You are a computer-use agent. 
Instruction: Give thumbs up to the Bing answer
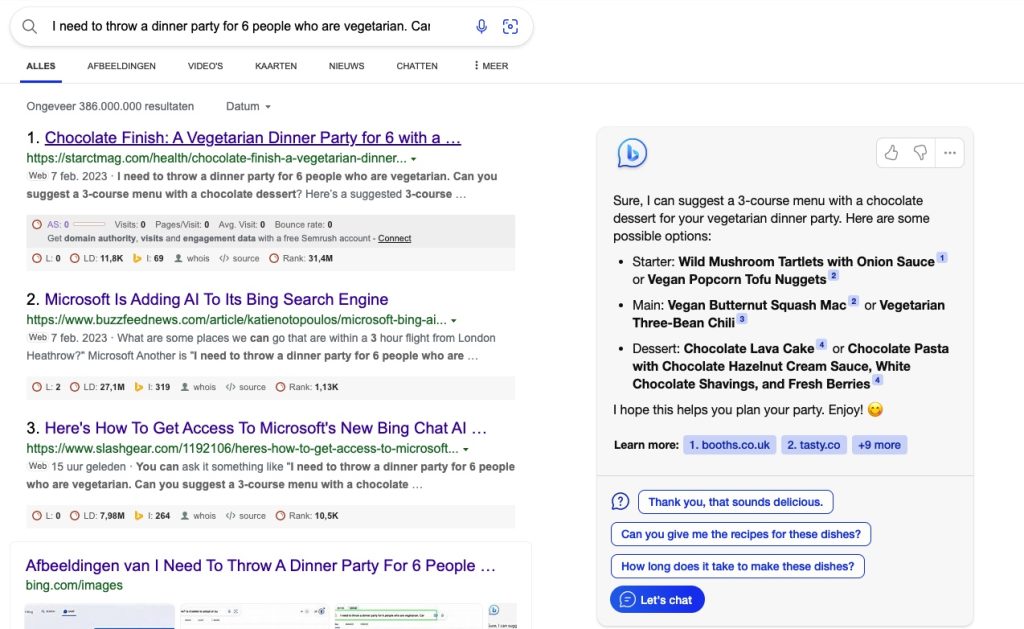[891, 153]
